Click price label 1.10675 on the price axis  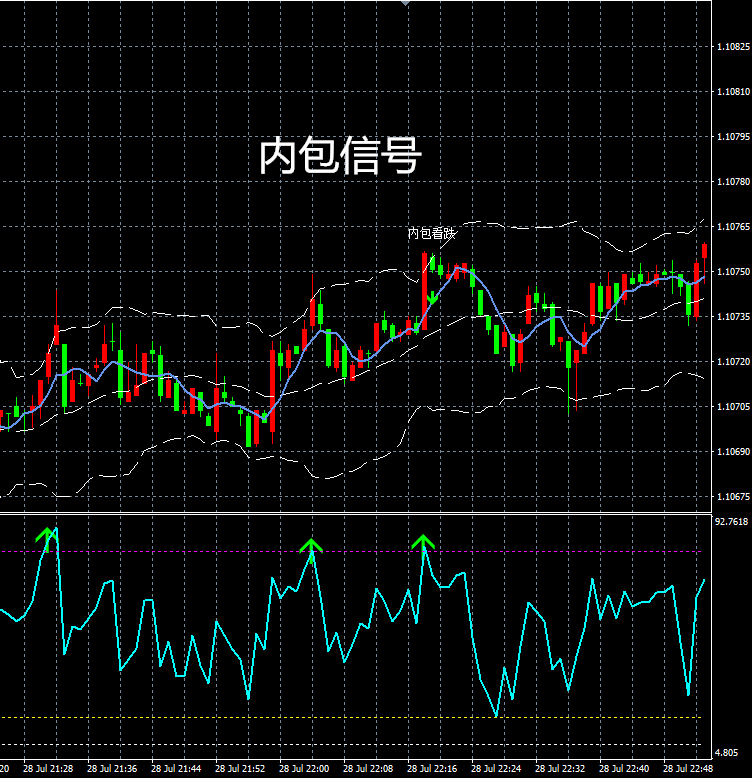(x=734, y=497)
